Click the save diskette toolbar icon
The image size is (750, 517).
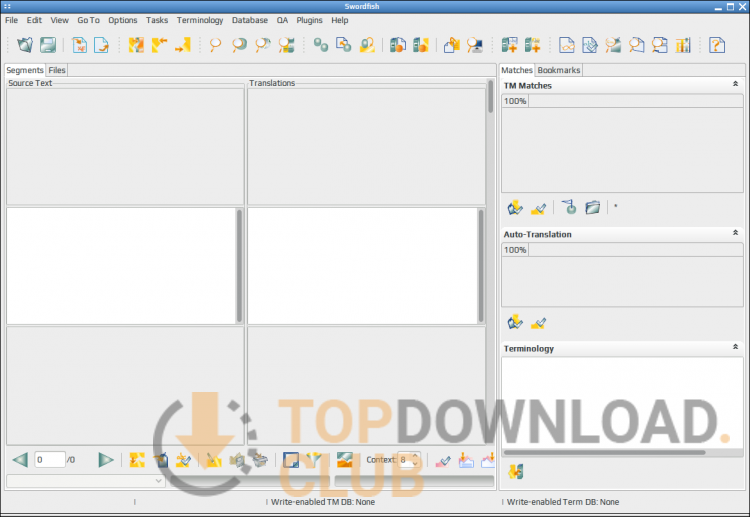coord(48,45)
